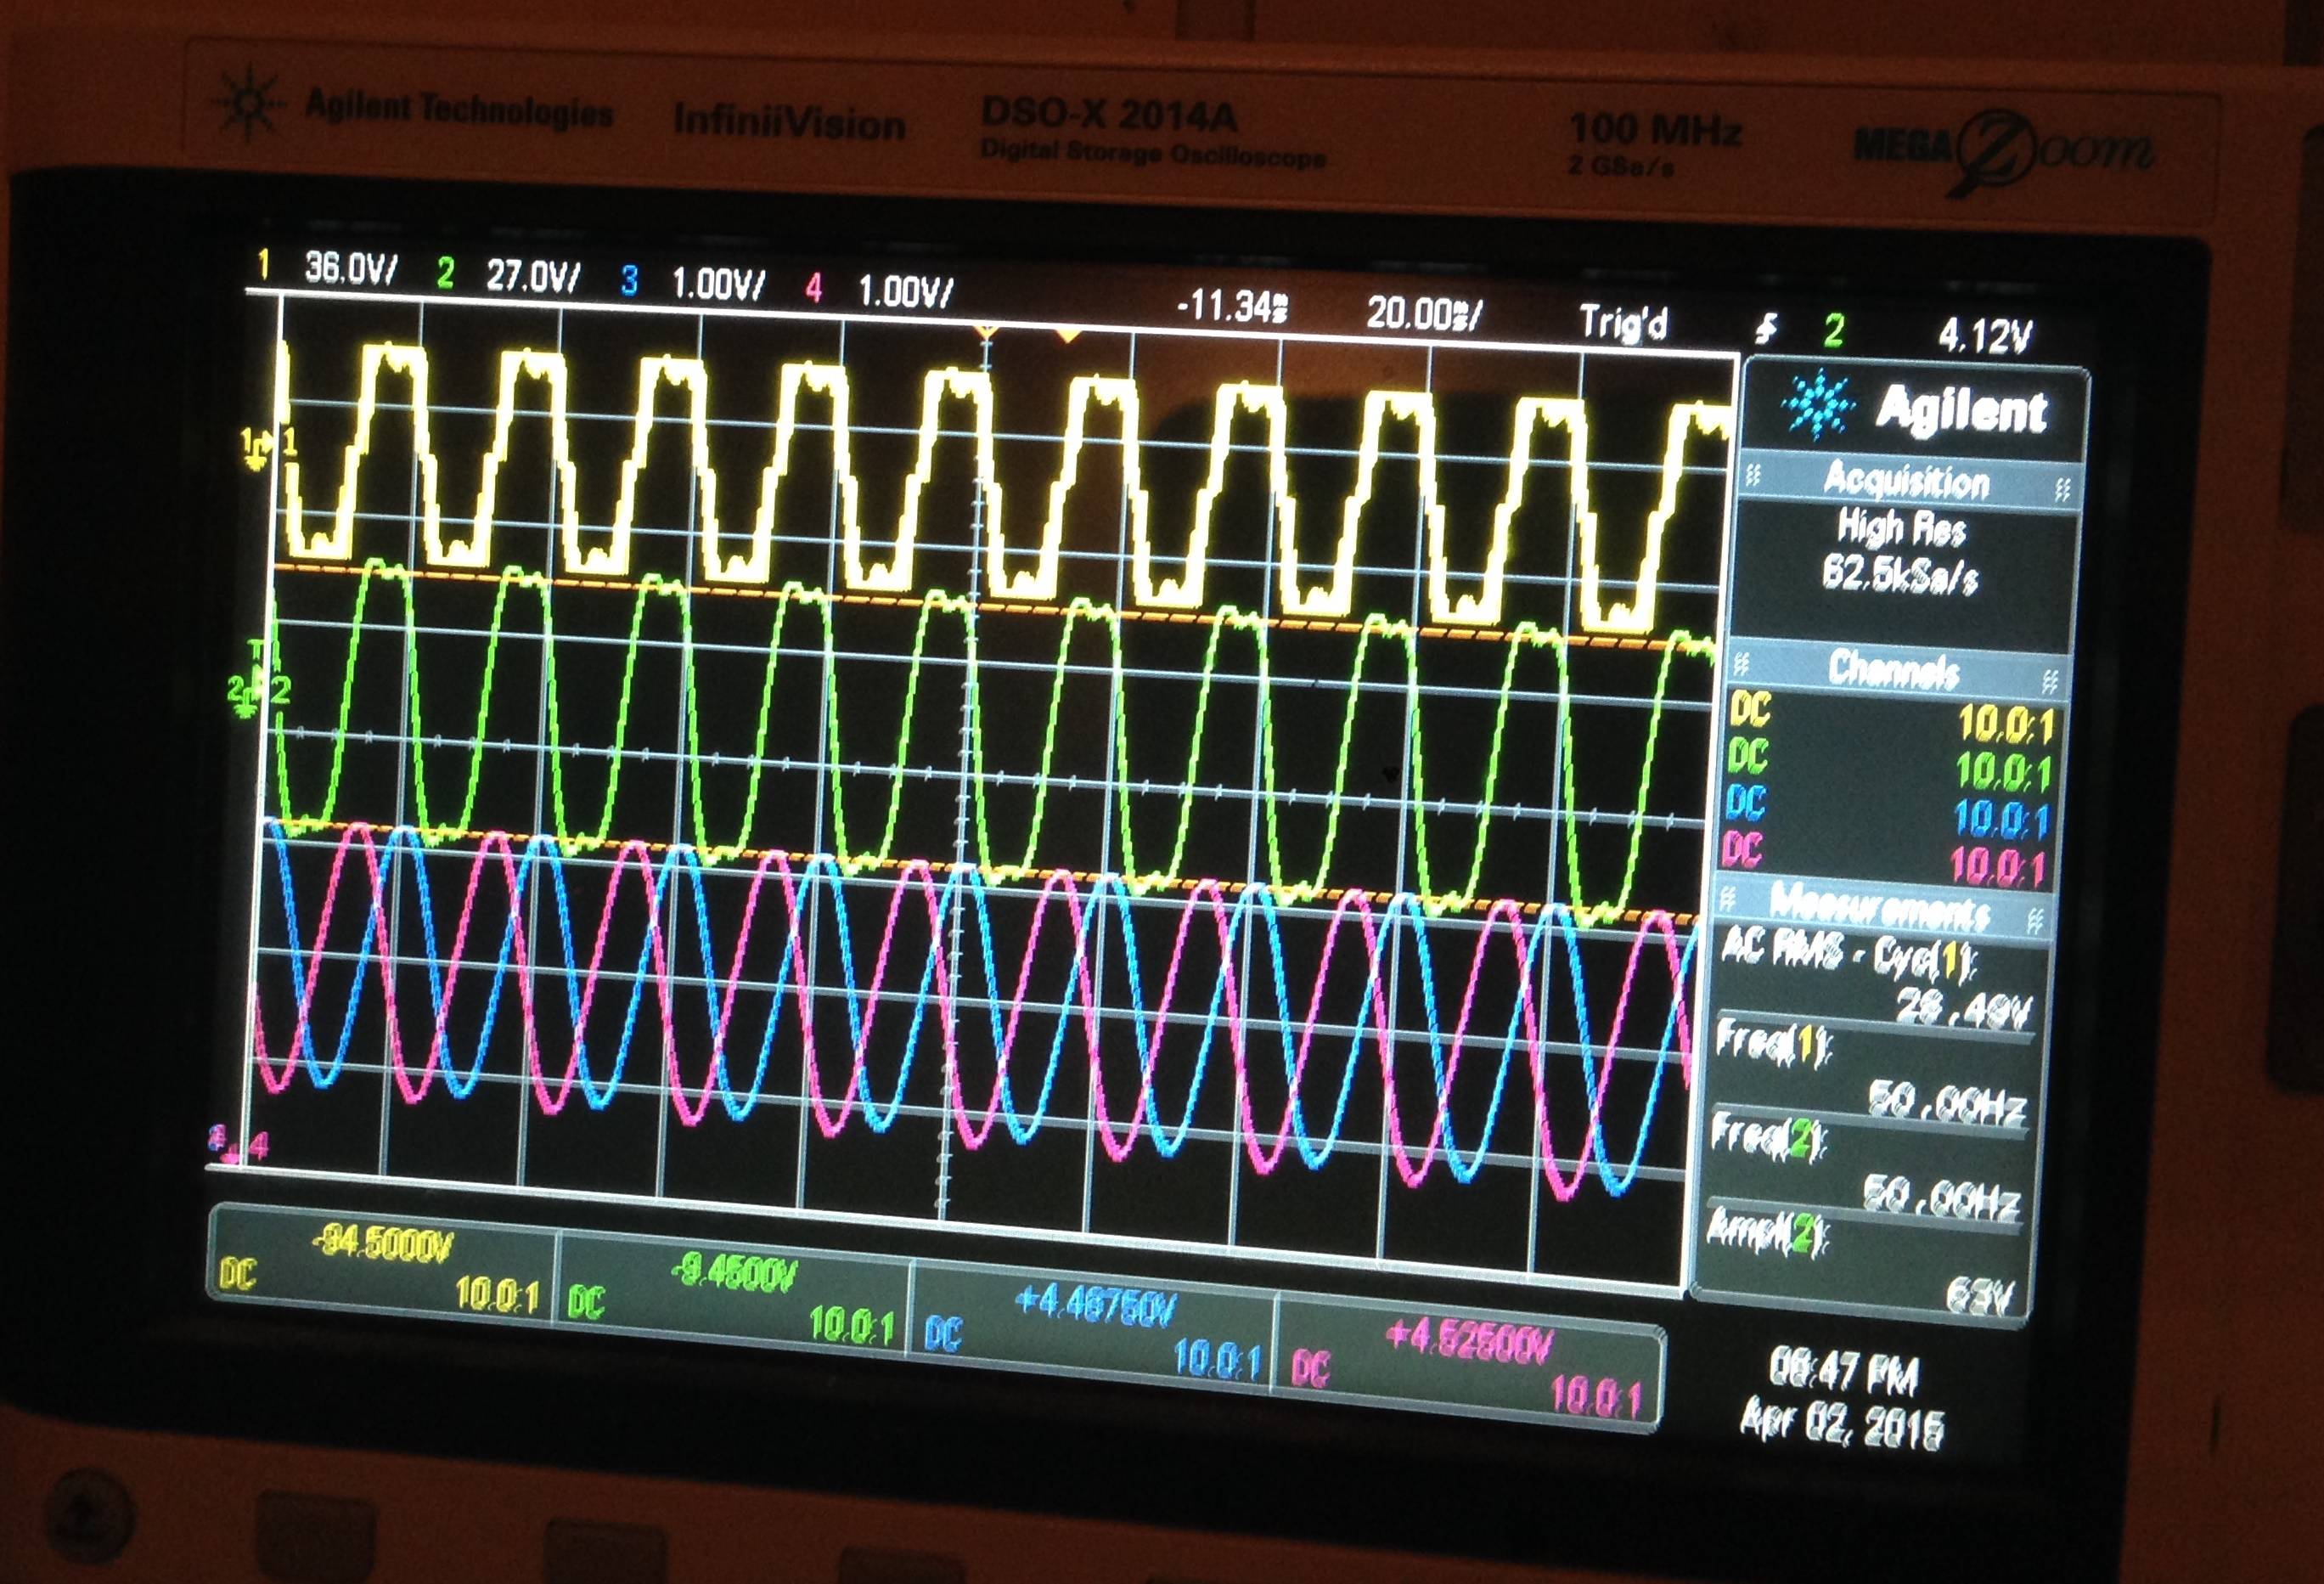This screenshot has height=1584, width=2324.
Task: Click the solid orange time reference triangle
Action: 1068,335
